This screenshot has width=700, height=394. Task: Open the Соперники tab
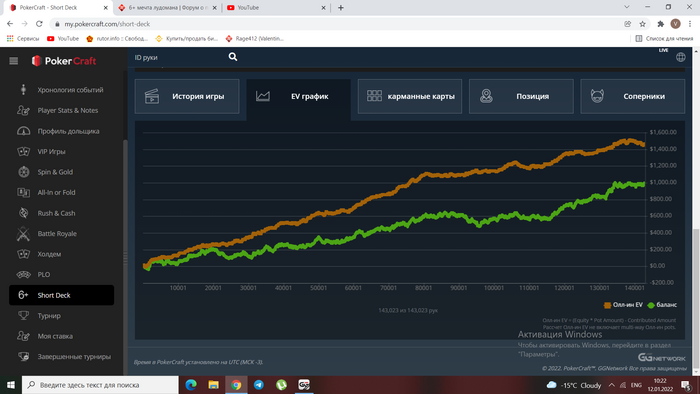click(633, 96)
